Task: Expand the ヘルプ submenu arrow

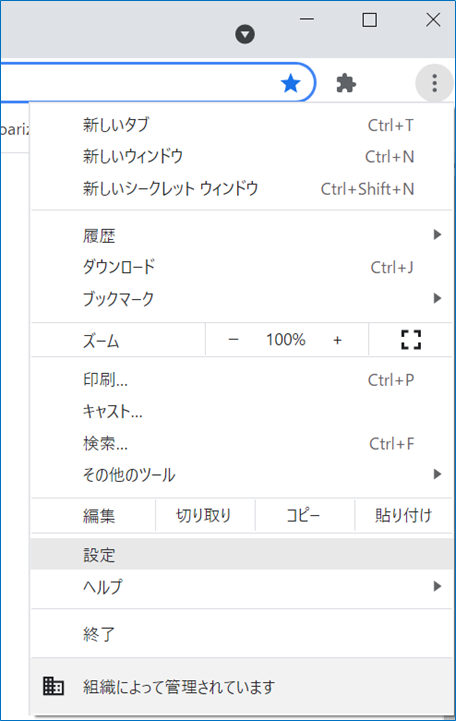Action: coord(437,586)
